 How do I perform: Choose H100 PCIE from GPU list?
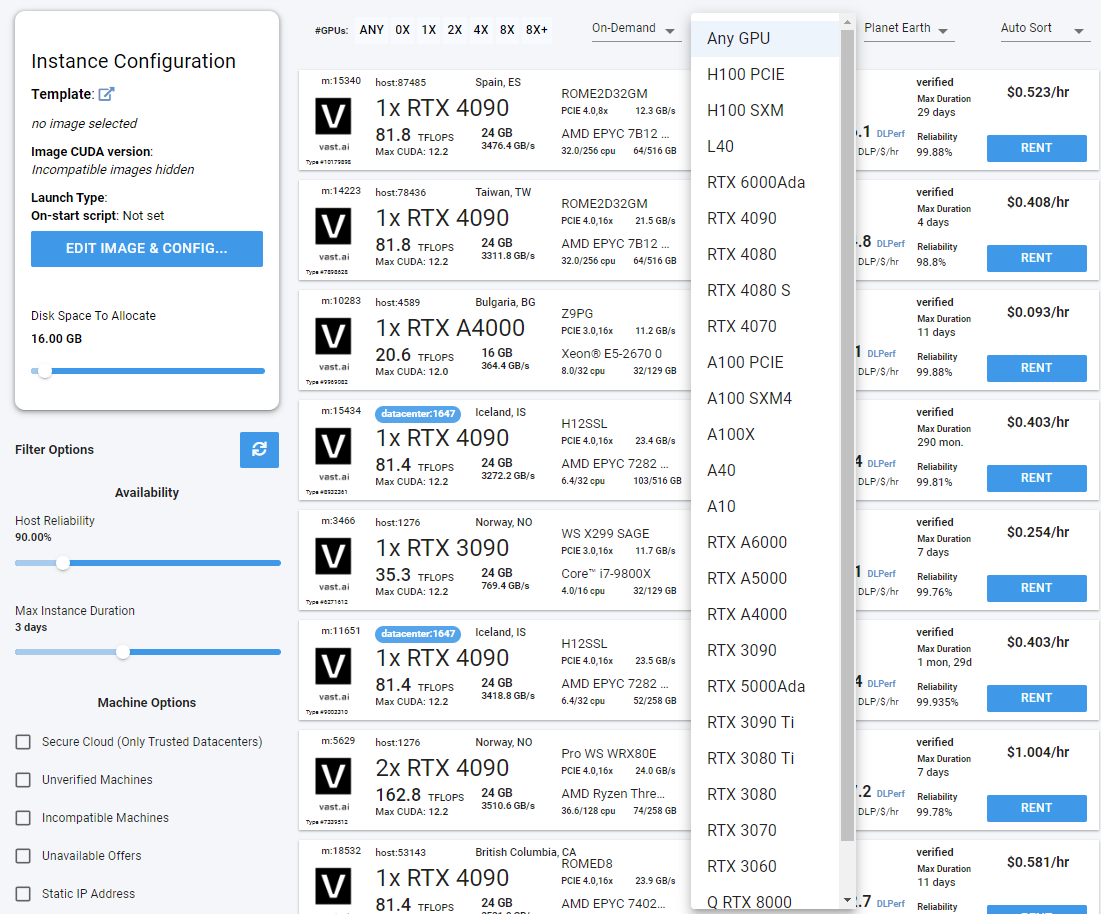[765, 74]
